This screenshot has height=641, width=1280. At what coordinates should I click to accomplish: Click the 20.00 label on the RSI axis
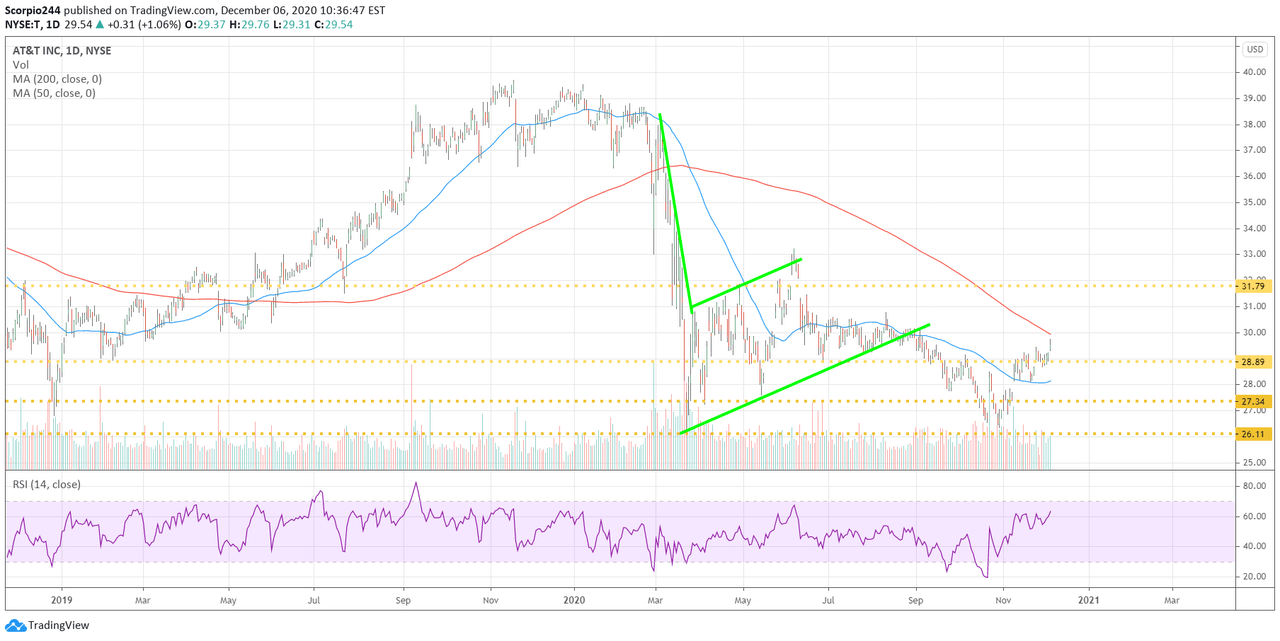[x=1255, y=577]
